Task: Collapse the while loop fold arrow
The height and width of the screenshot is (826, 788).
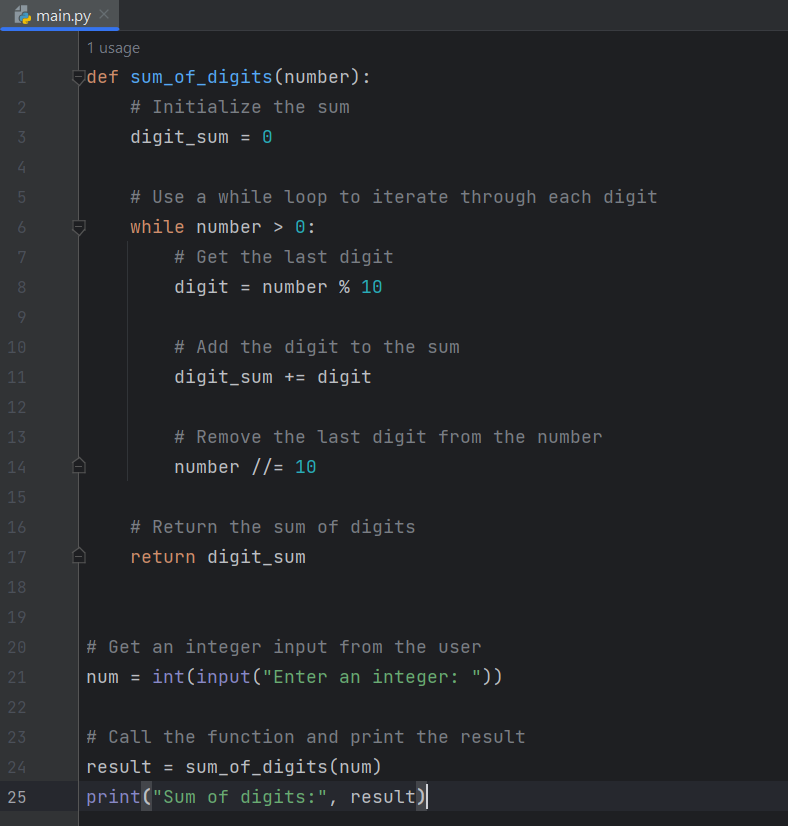Action: pos(79,228)
